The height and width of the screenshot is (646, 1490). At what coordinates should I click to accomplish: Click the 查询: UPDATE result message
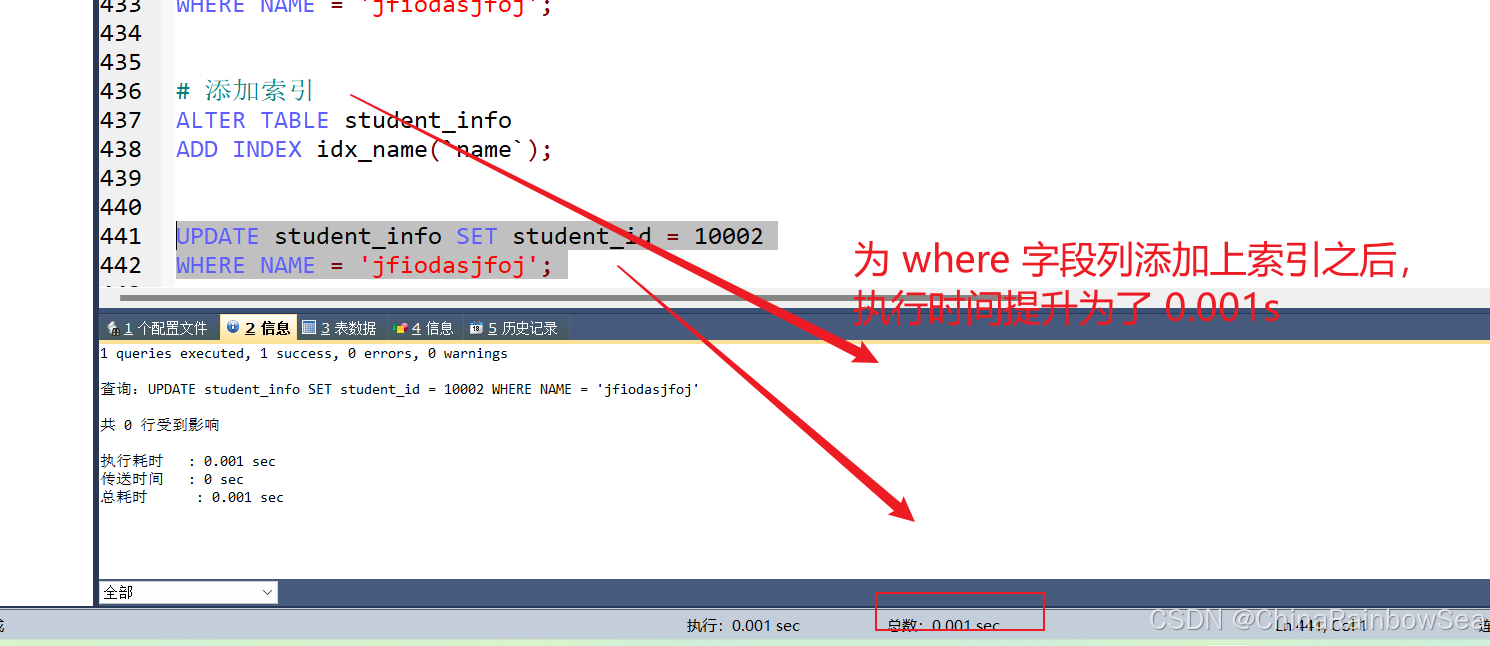[399, 390]
